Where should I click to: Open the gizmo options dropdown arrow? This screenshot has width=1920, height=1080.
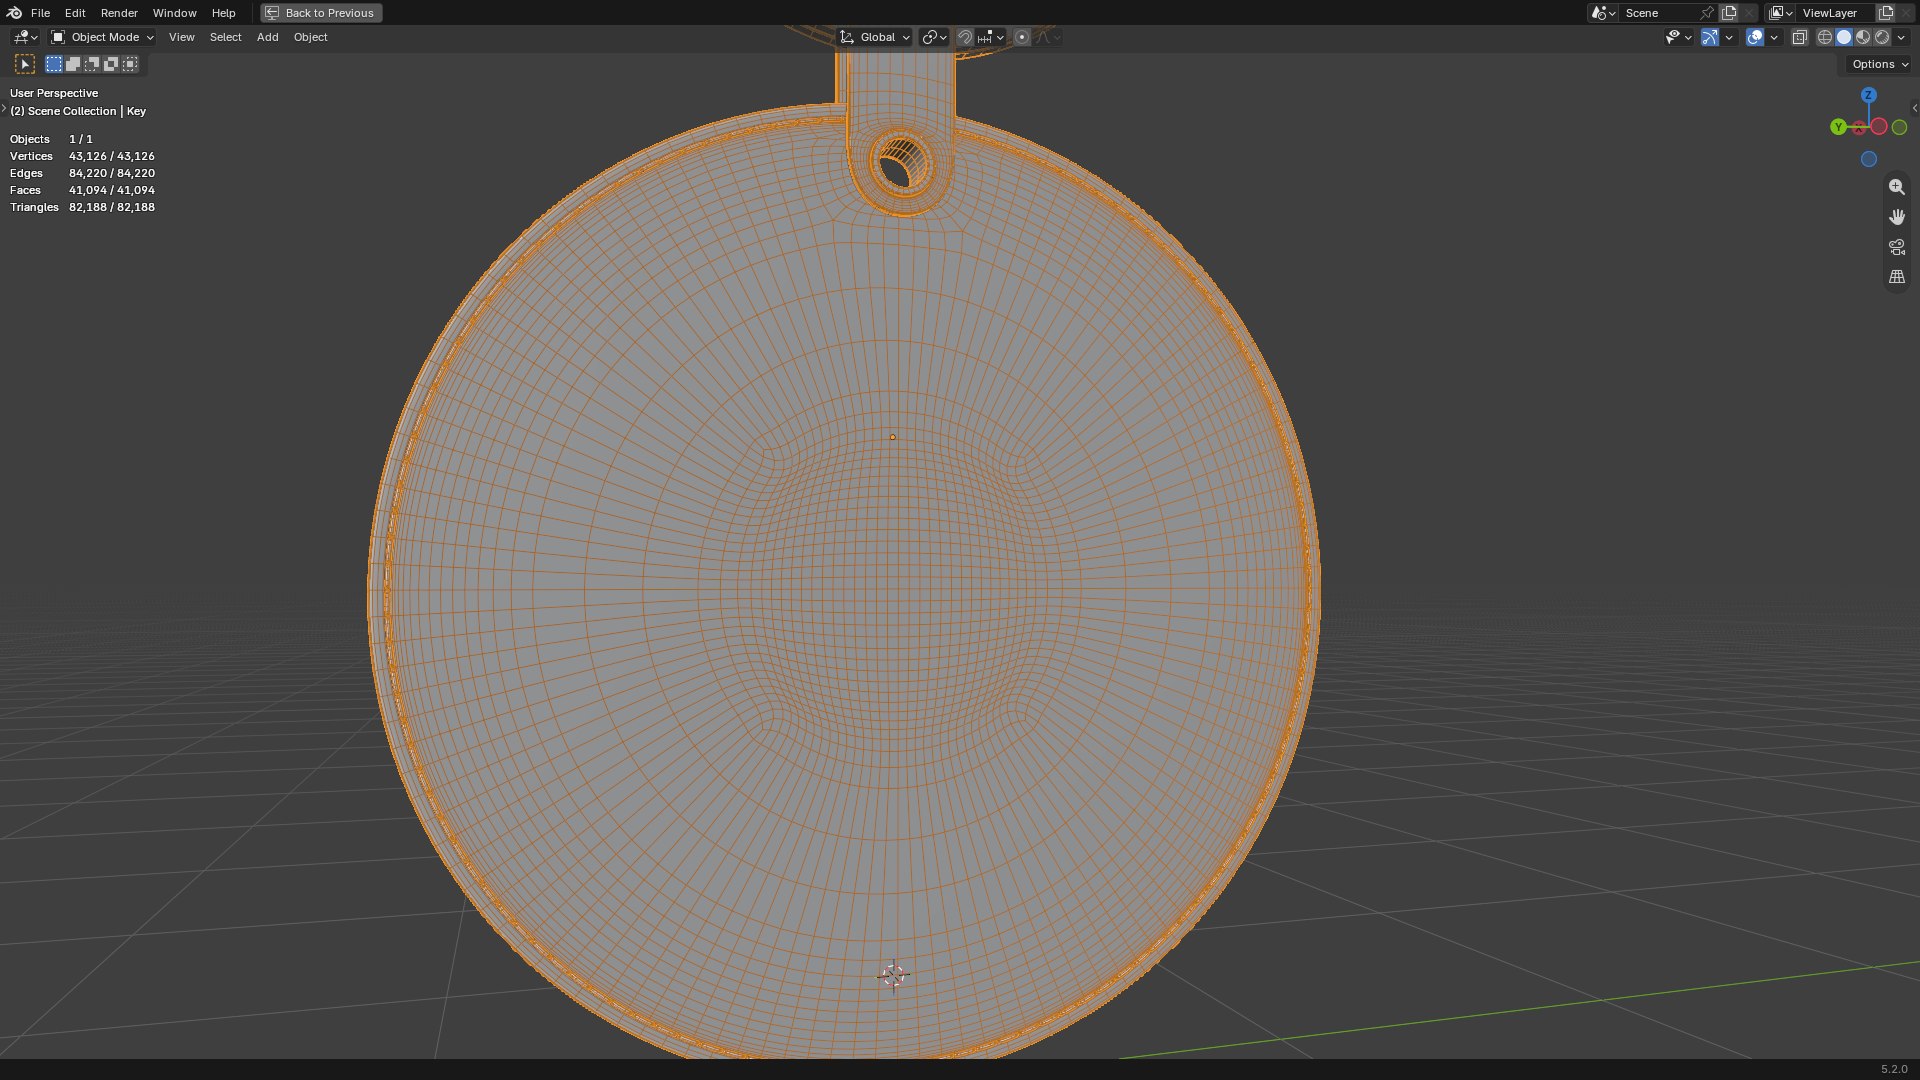point(1729,37)
